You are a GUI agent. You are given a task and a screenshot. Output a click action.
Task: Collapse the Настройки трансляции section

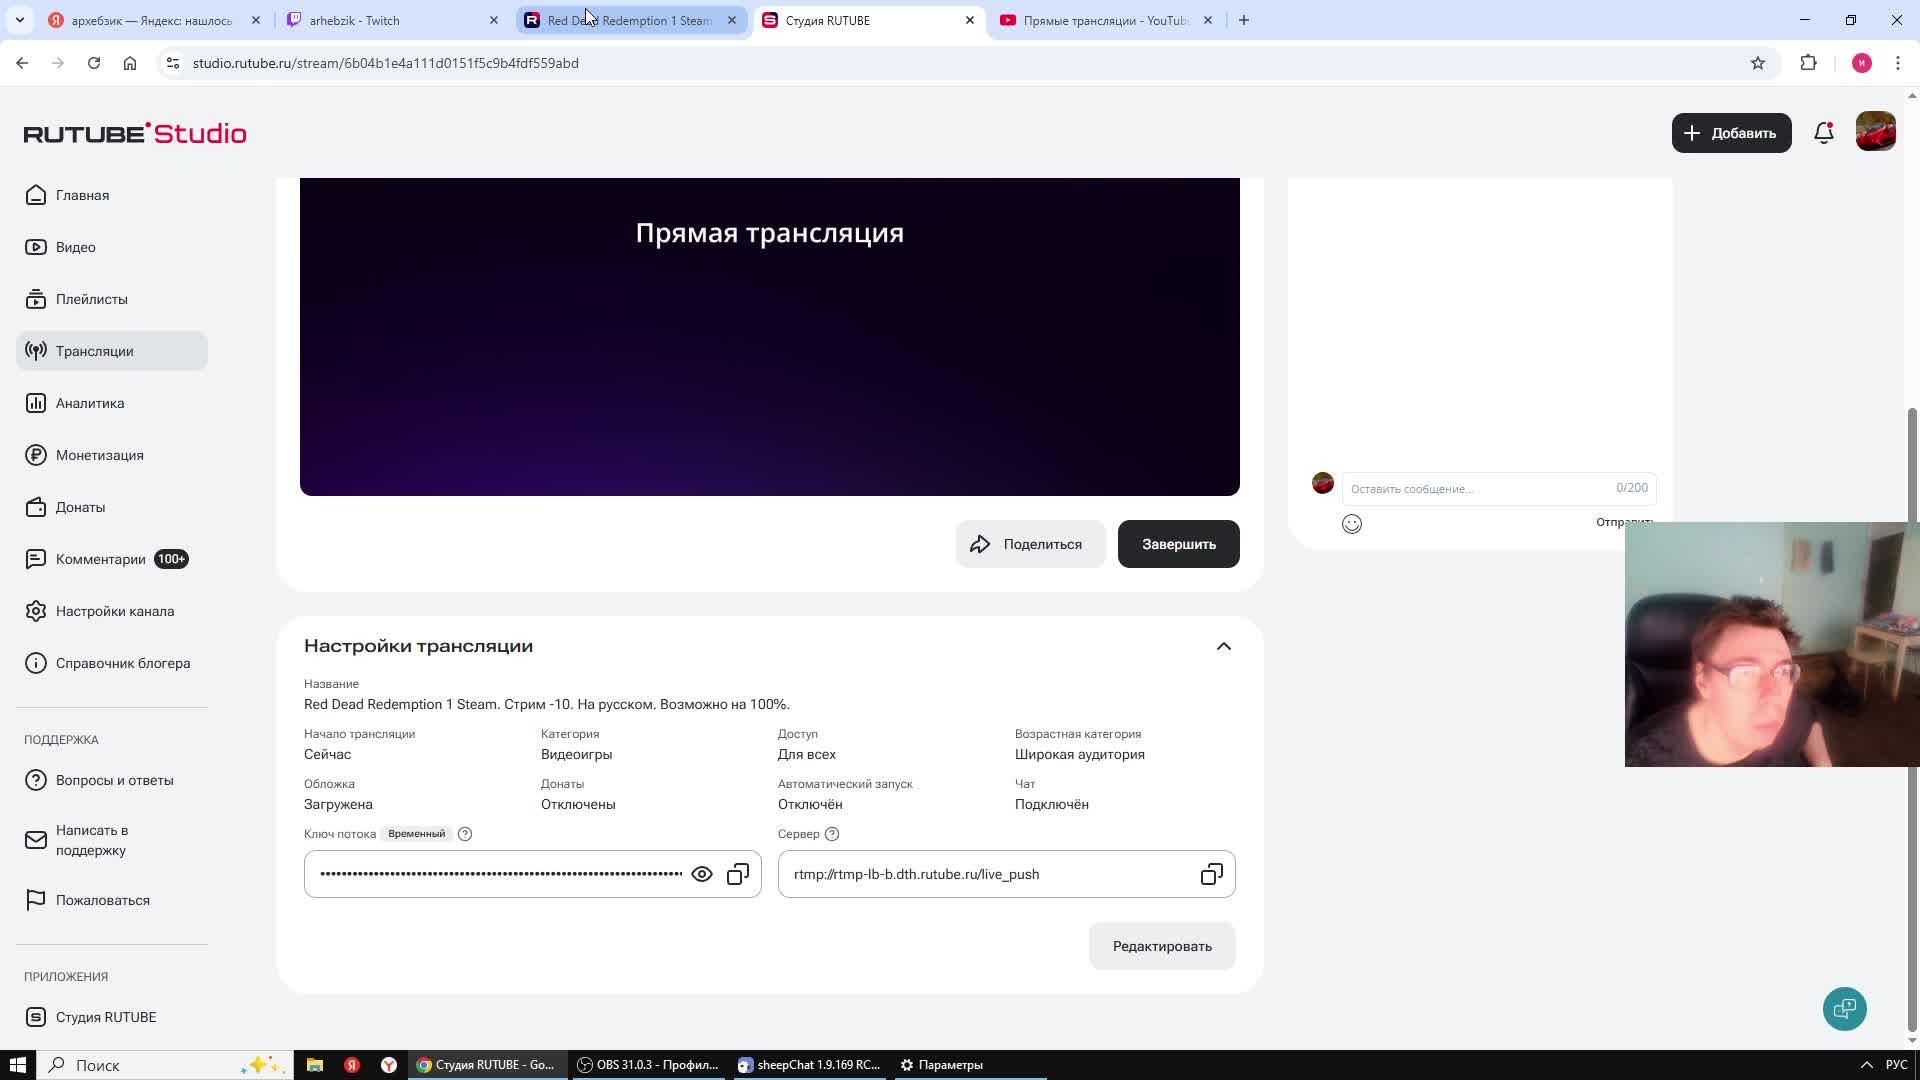(x=1223, y=645)
